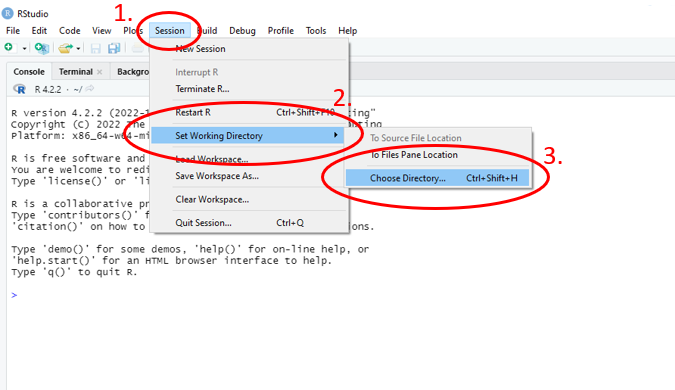Click the New File icon
This screenshot has width=675, height=390.
pos(9,47)
